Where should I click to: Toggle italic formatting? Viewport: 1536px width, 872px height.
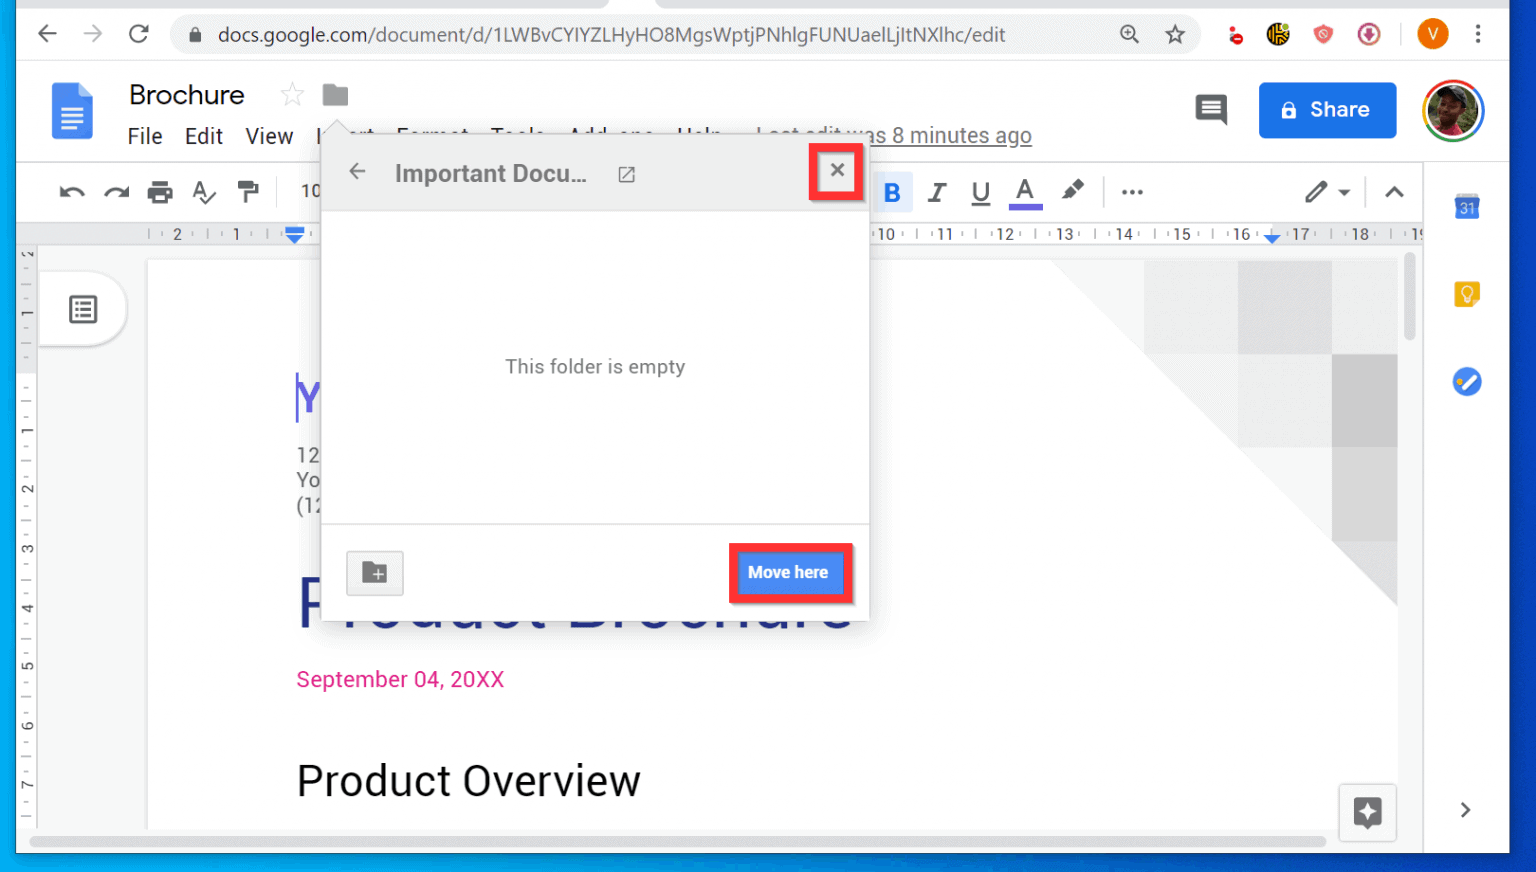coord(936,192)
